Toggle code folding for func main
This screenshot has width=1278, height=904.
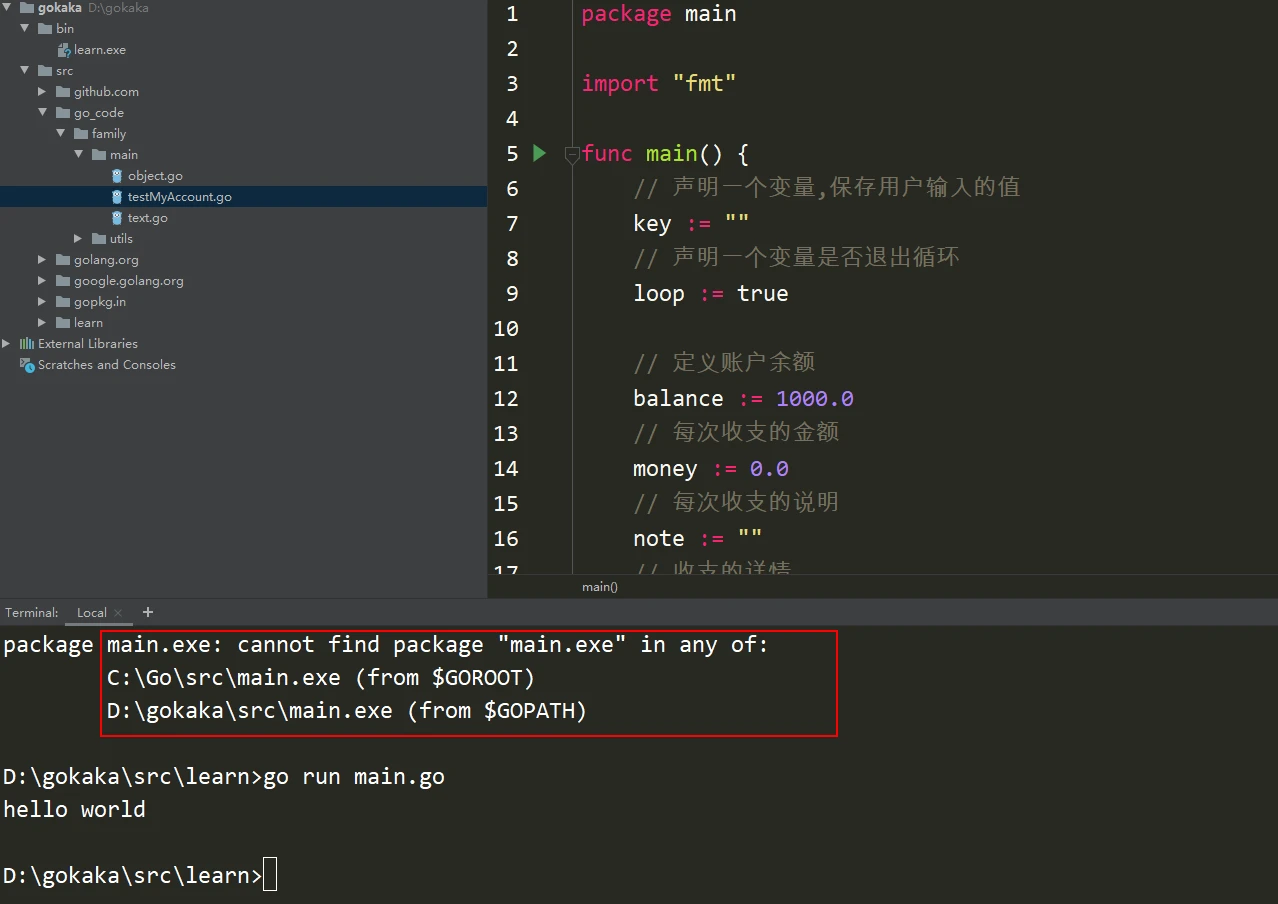click(572, 154)
